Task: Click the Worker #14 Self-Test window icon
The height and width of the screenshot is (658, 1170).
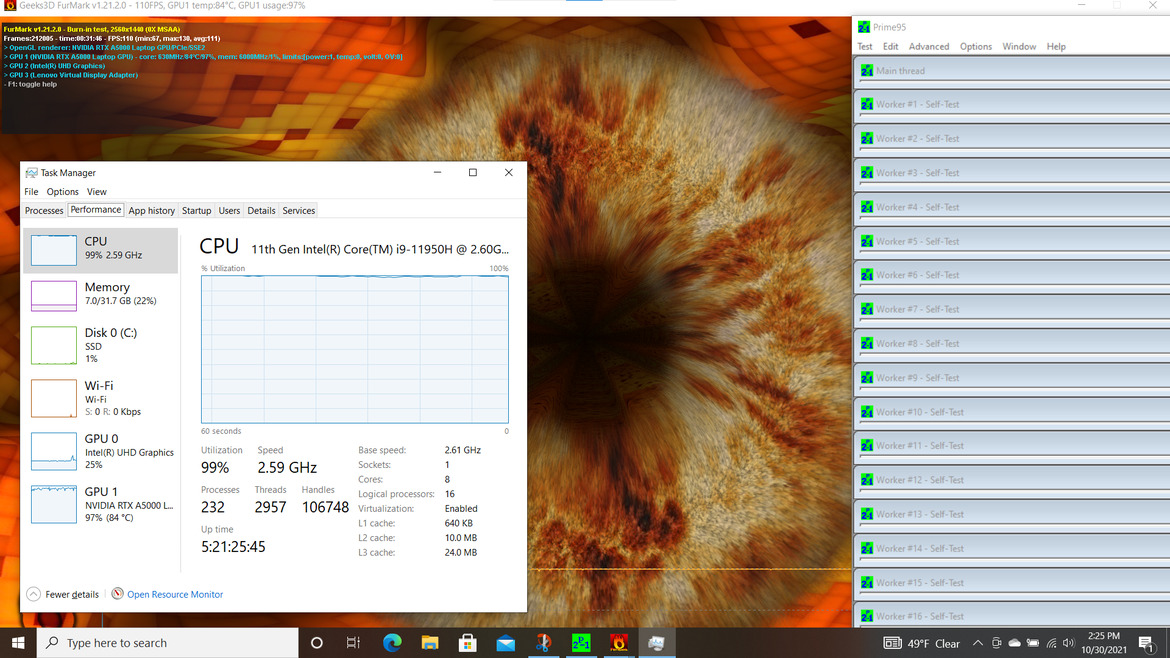Action: (866, 549)
